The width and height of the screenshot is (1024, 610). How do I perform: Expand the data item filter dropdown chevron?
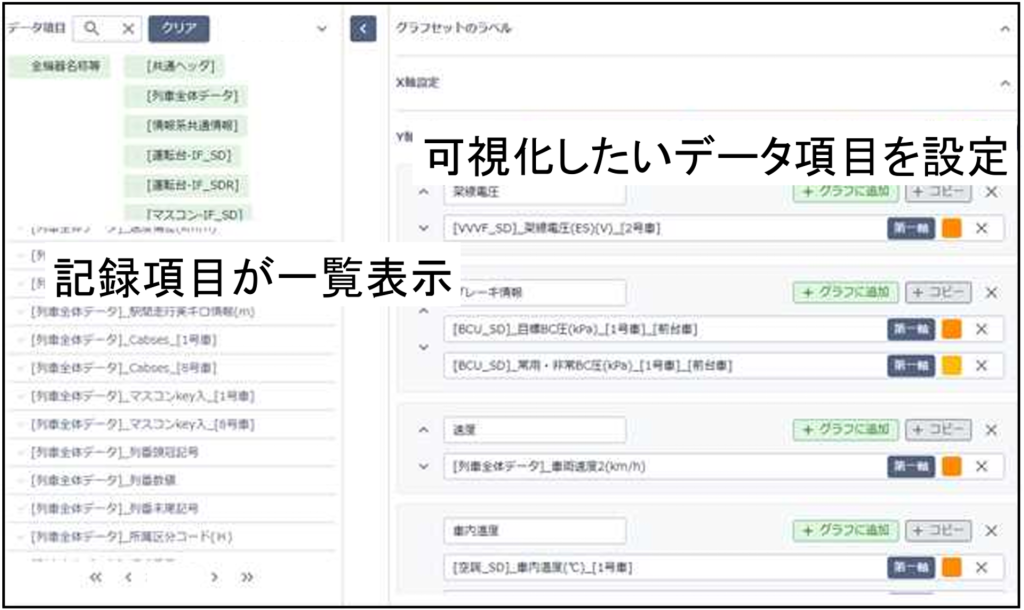[322, 29]
